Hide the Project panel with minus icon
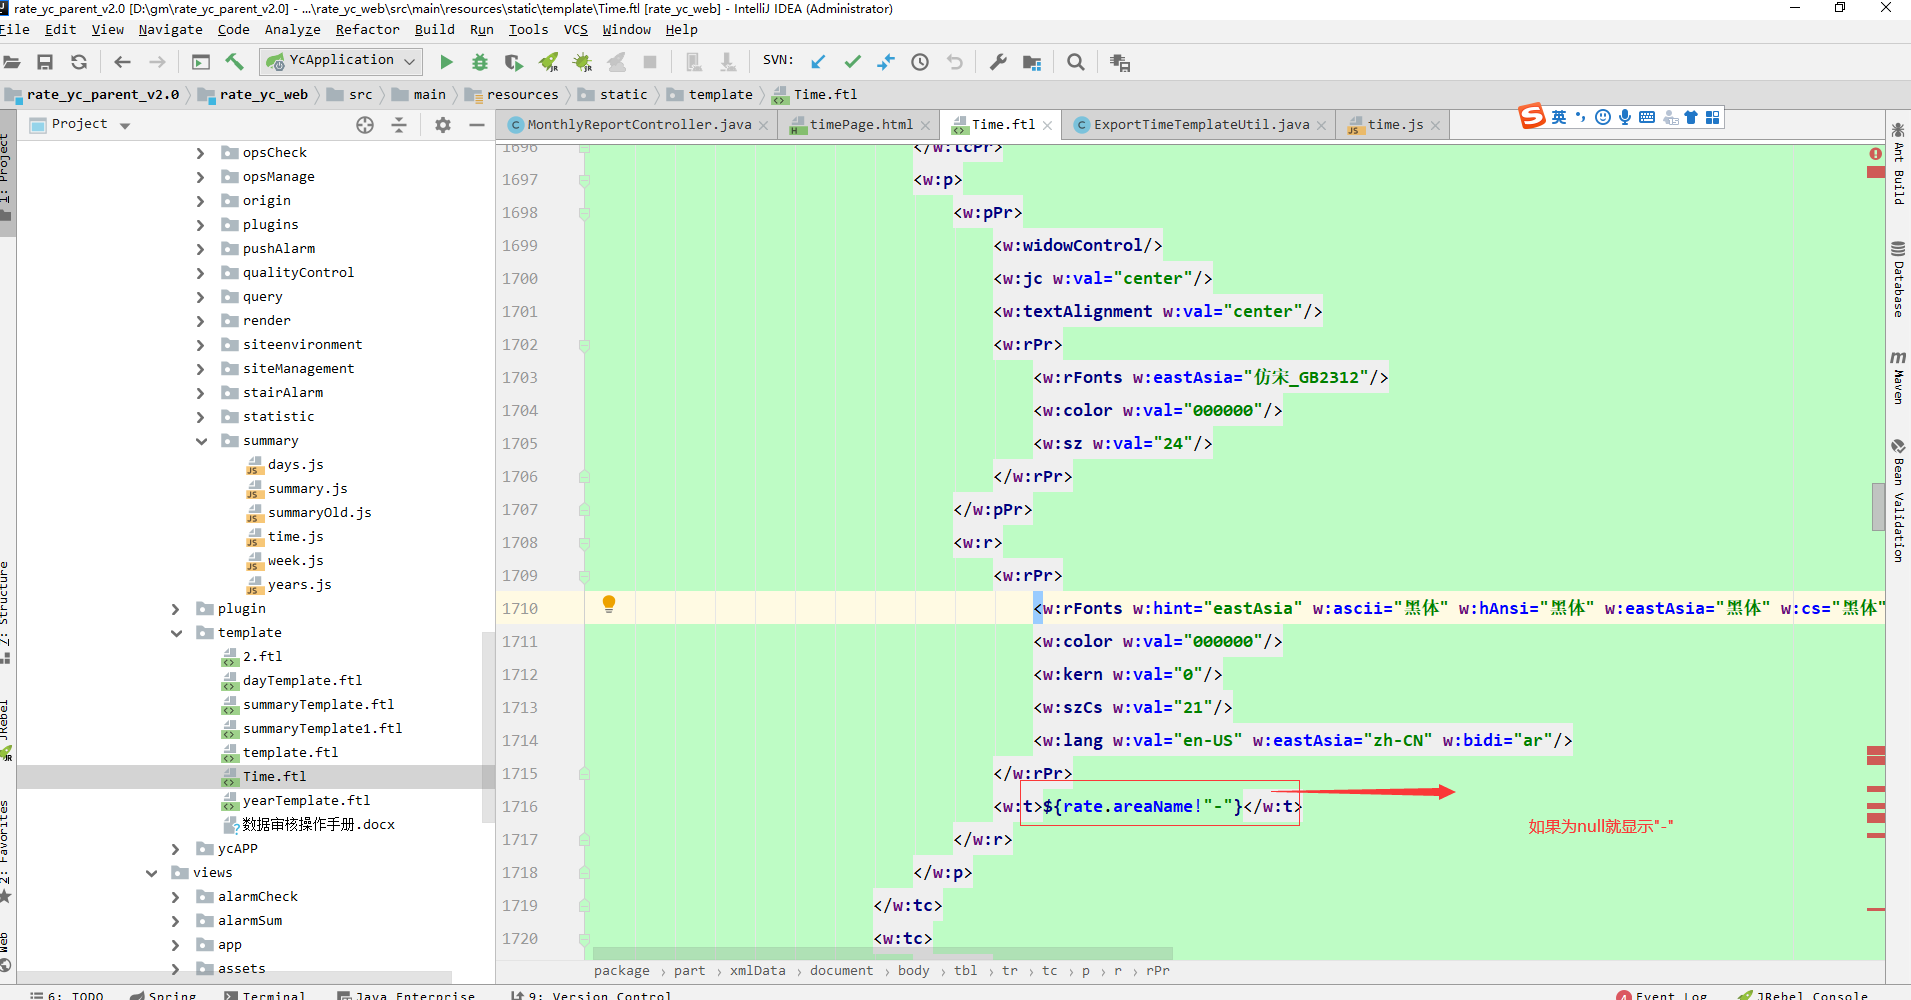Screen dimensions: 1911x1000 pyautogui.click(x=477, y=125)
